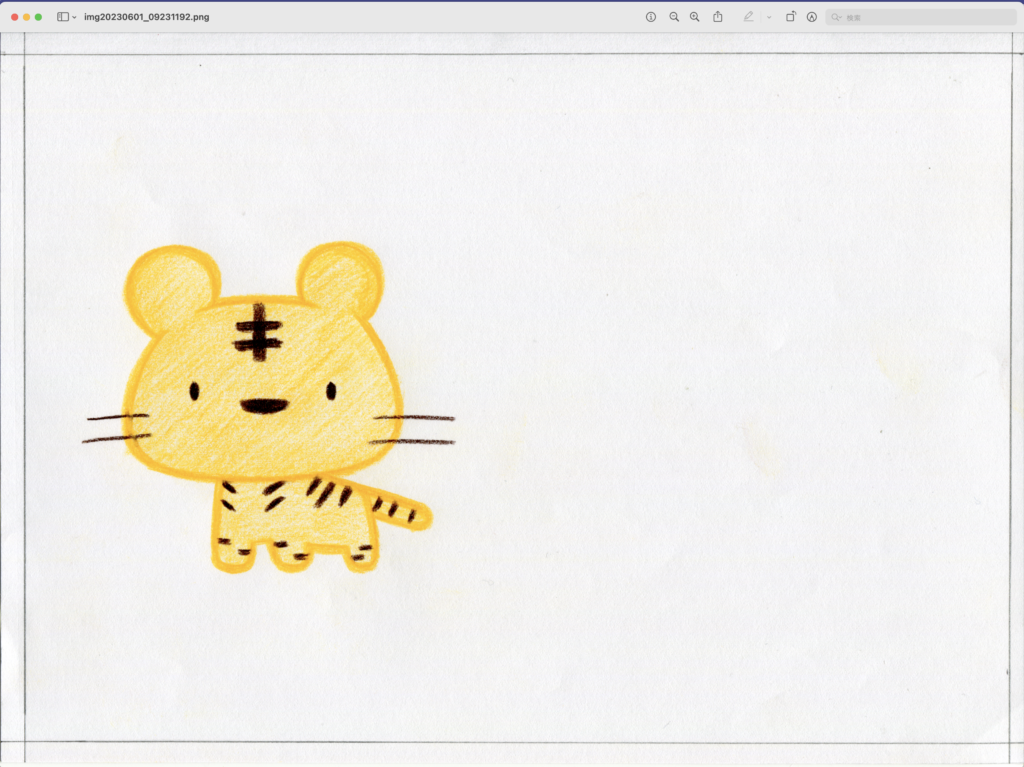Rotate the image with the rotate icon
This screenshot has height=767, width=1024.
point(790,17)
